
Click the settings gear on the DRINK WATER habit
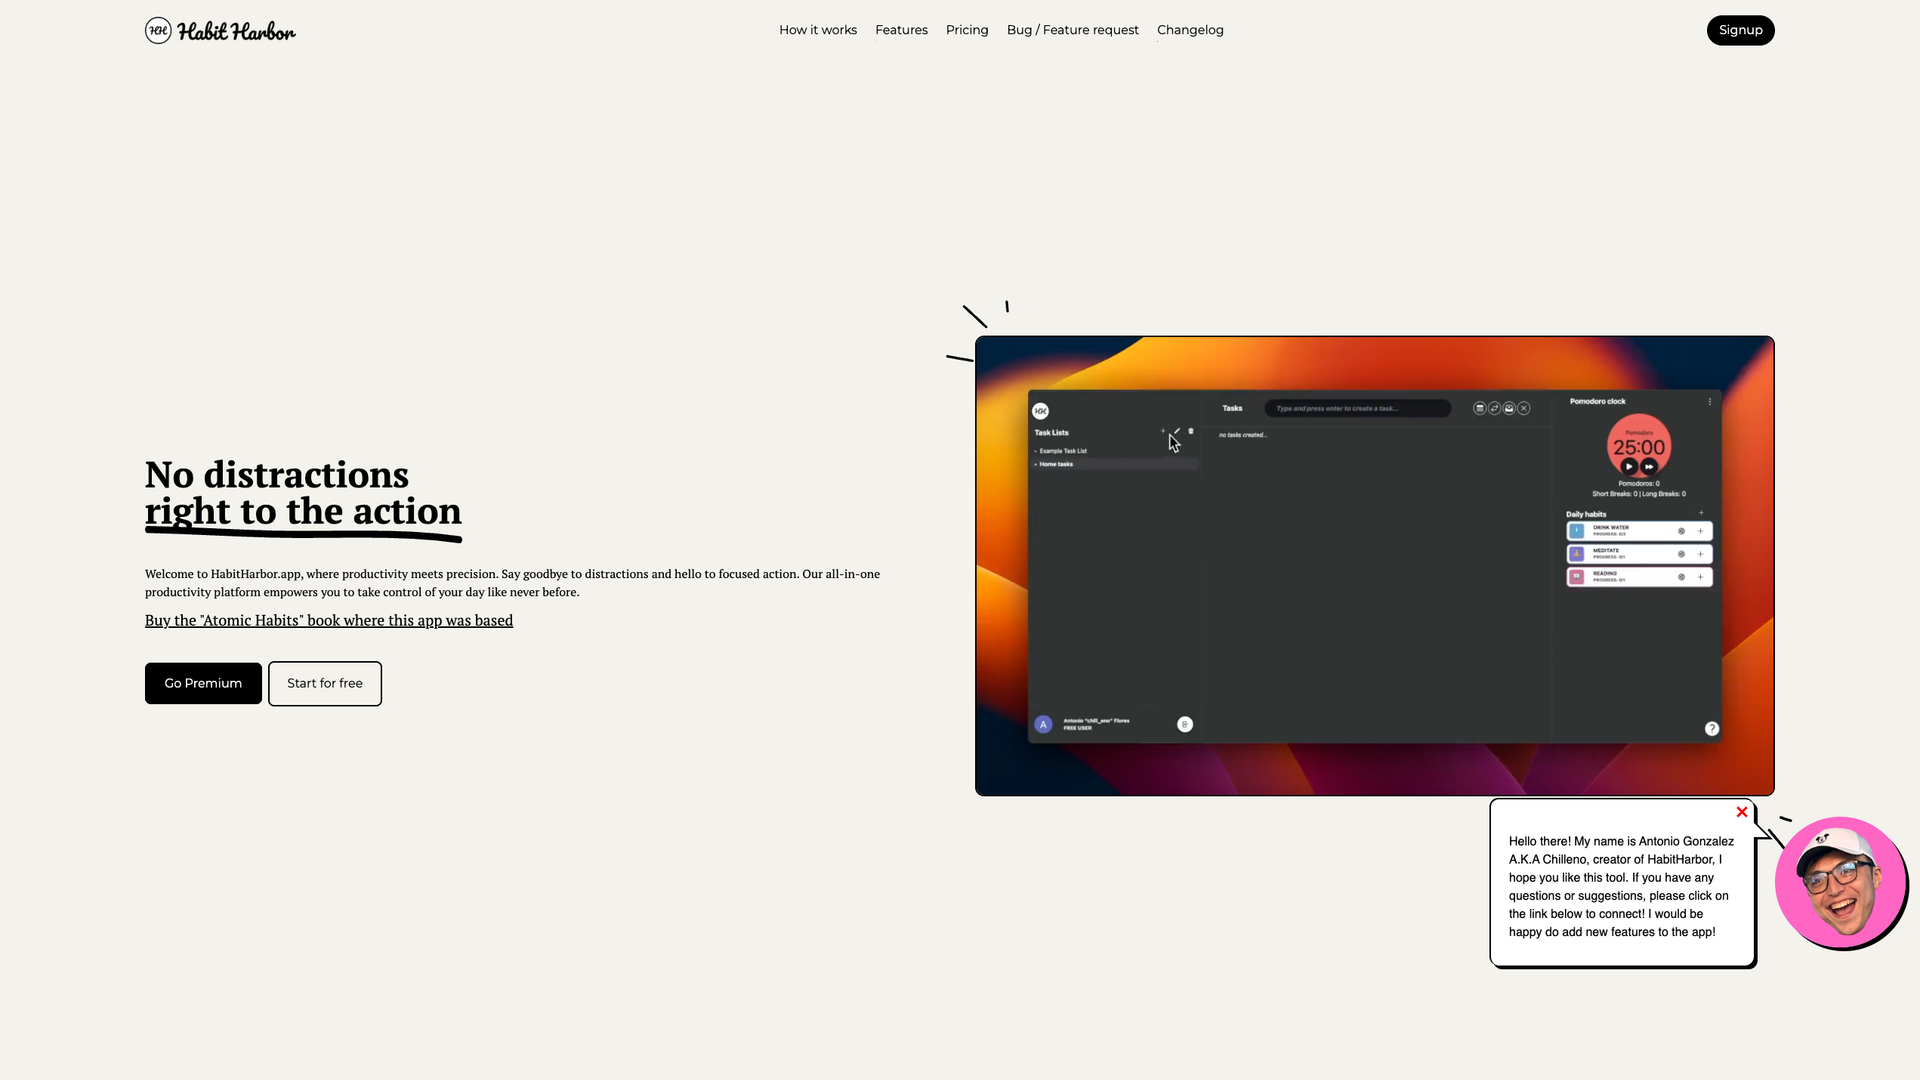pos(1682,531)
